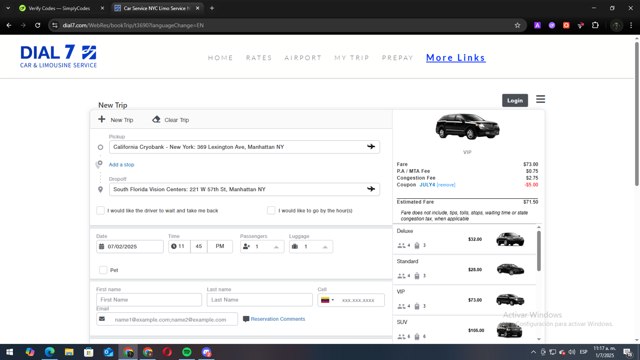Click the Login button
This screenshot has width=640, height=360.
515,100
